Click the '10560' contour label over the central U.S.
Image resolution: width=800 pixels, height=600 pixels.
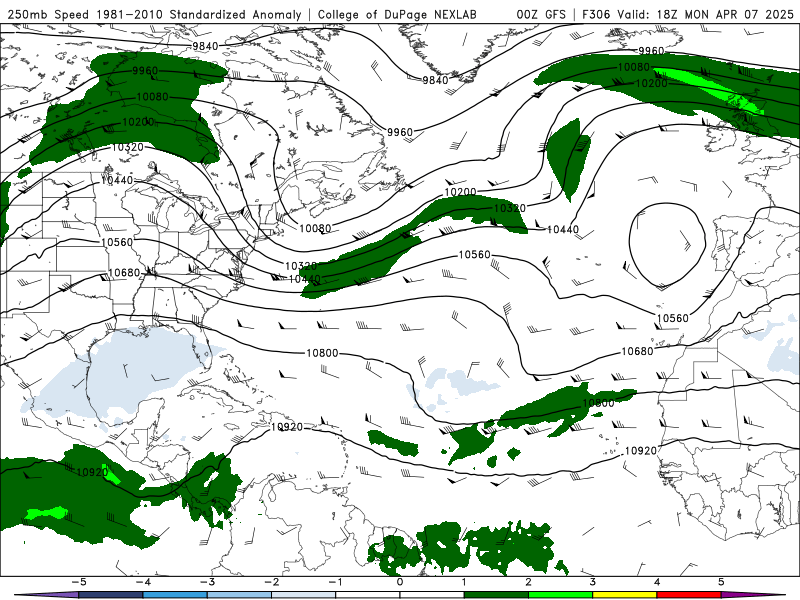pyautogui.click(x=117, y=242)
